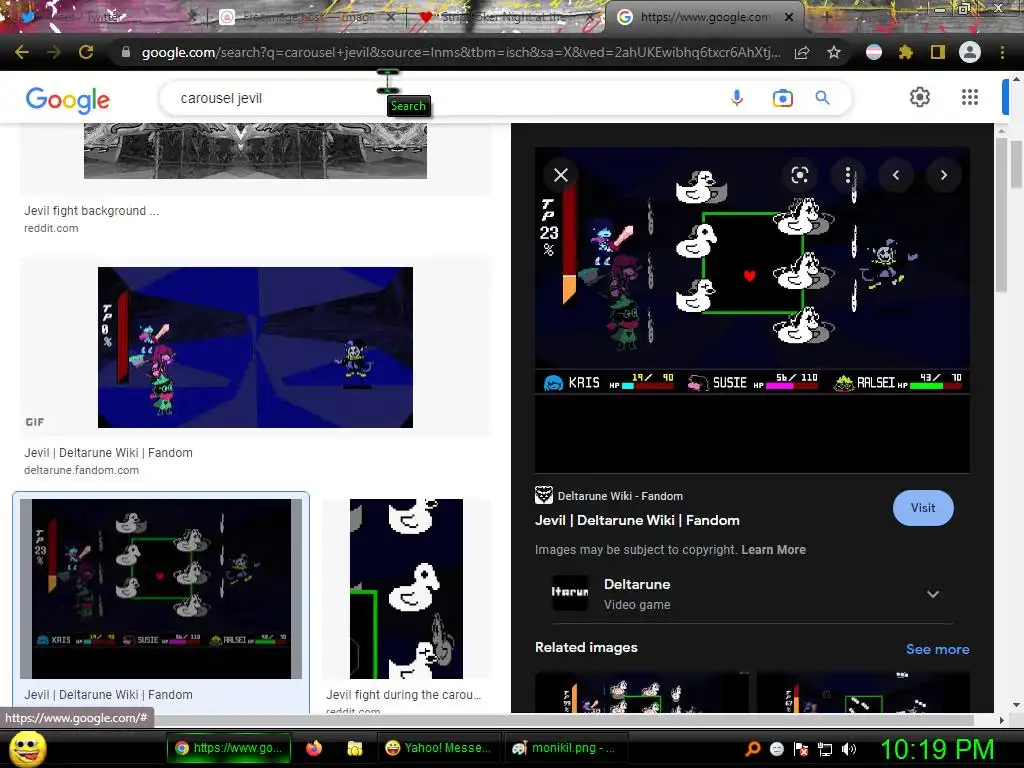Screen dimensions: 1024x768
Task: Open preview image more options dots
Action: coord(848,175)
